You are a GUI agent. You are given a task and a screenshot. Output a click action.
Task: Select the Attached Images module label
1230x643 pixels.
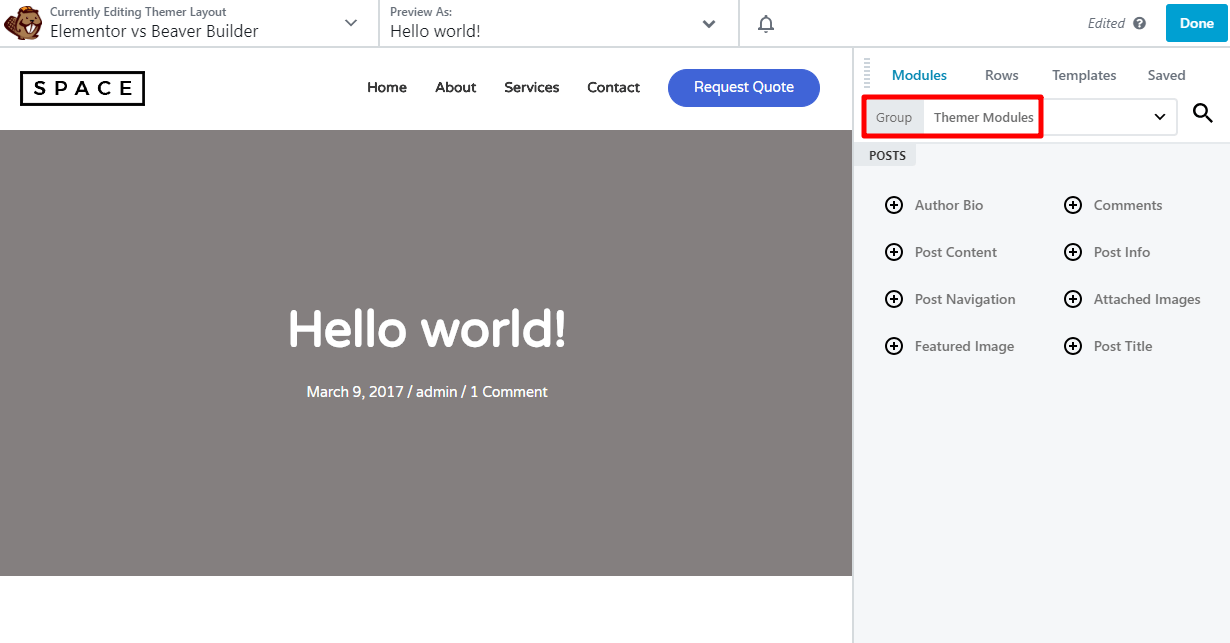point(1147,299)
